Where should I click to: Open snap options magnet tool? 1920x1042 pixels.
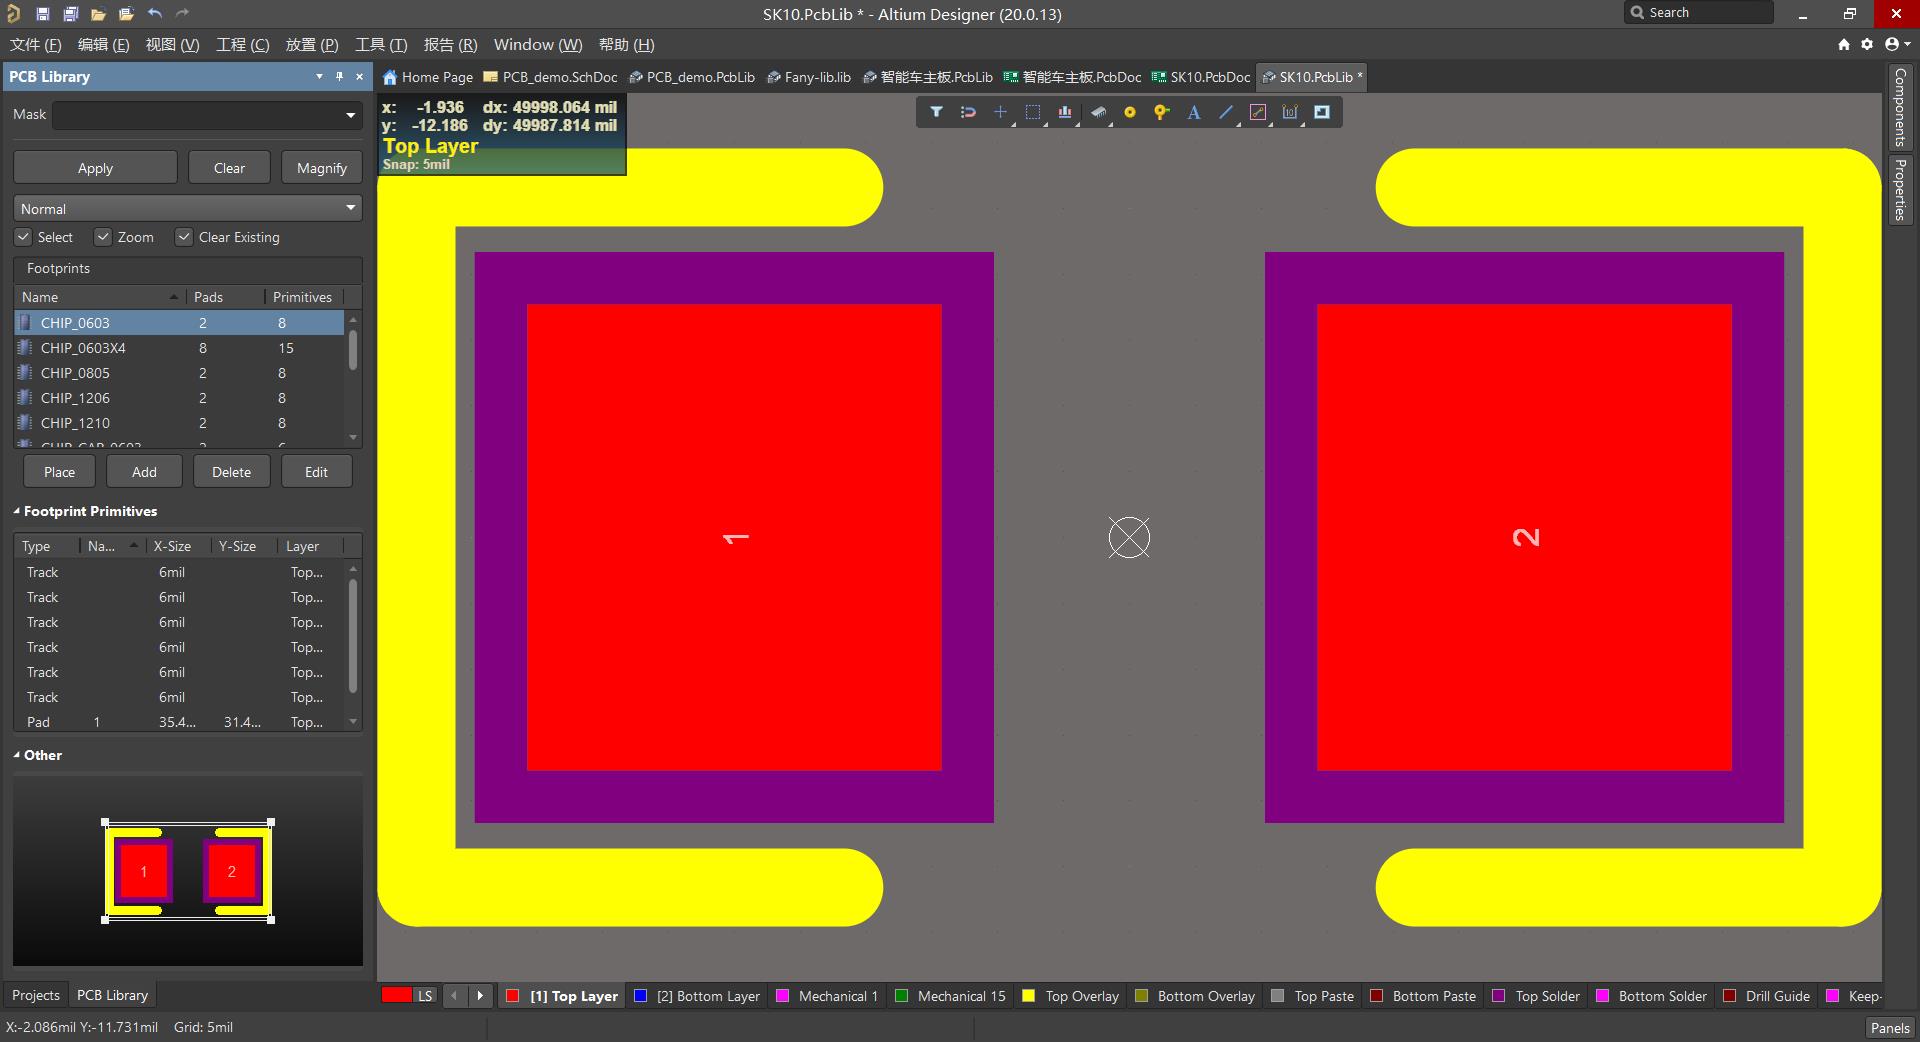point(968,112)
